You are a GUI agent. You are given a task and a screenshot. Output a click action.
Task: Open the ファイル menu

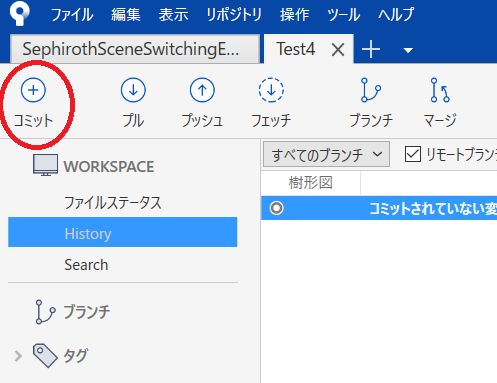click(72, 15)
